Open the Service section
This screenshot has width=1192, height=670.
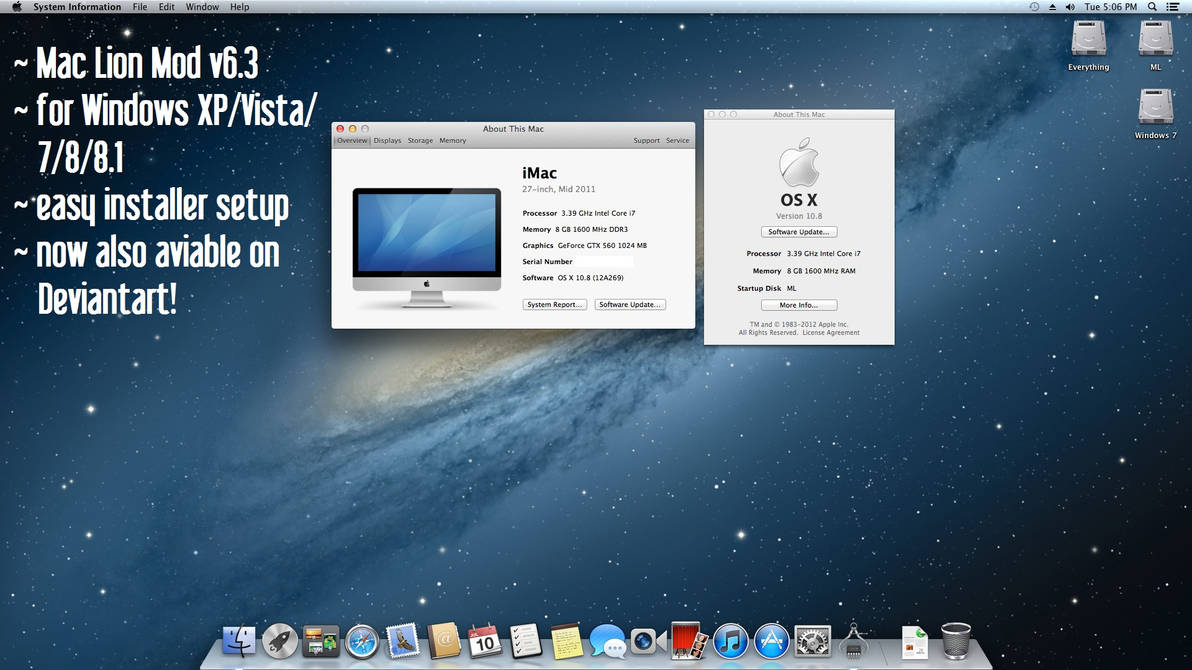tap(677, 141)
